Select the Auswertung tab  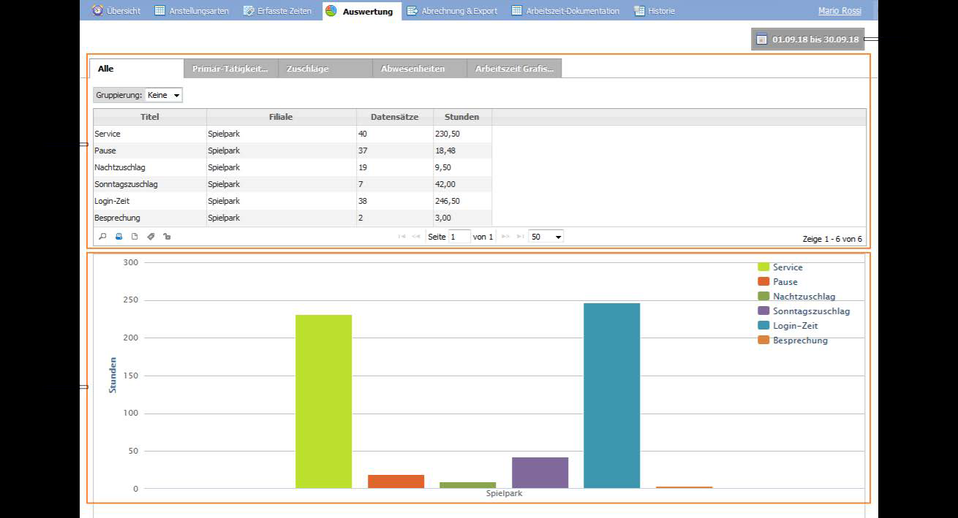362,11
